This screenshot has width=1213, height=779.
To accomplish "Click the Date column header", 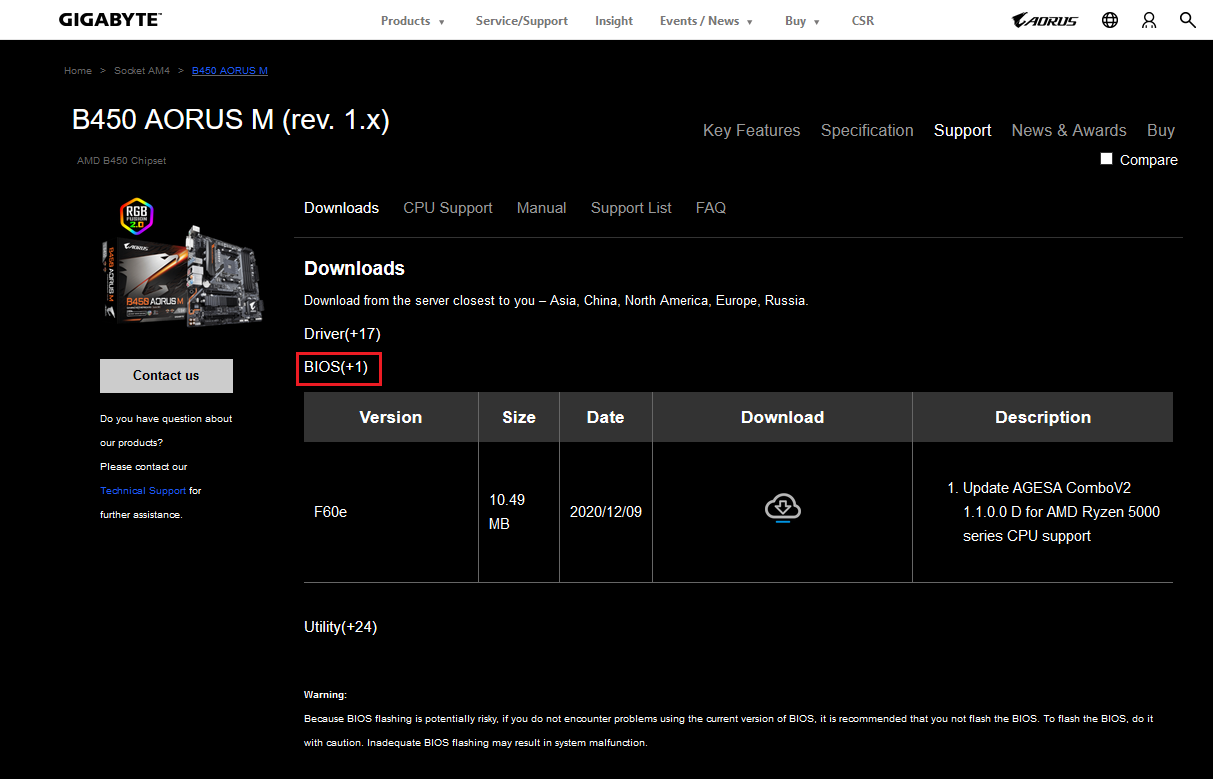I will 606,417.
